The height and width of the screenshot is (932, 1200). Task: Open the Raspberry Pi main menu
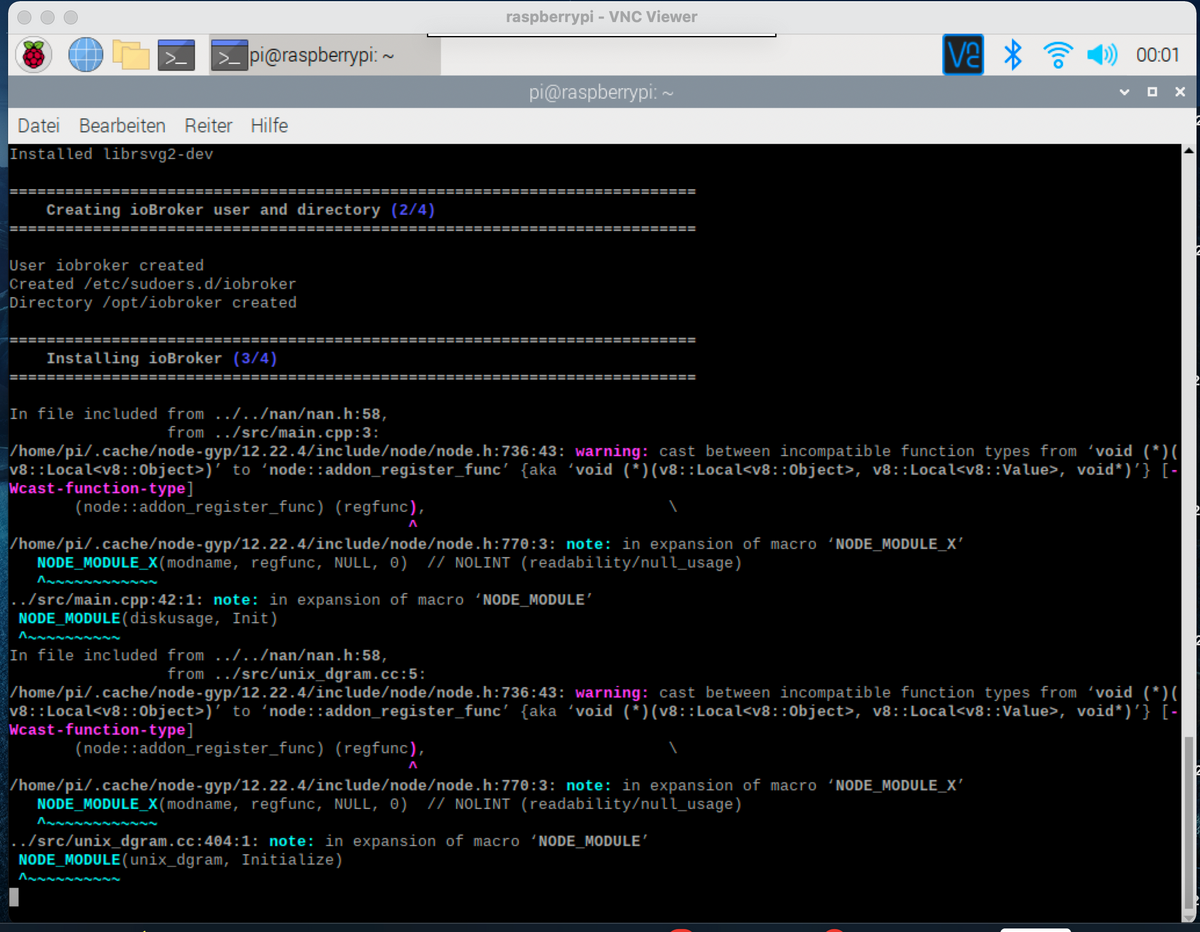[34, 55]
